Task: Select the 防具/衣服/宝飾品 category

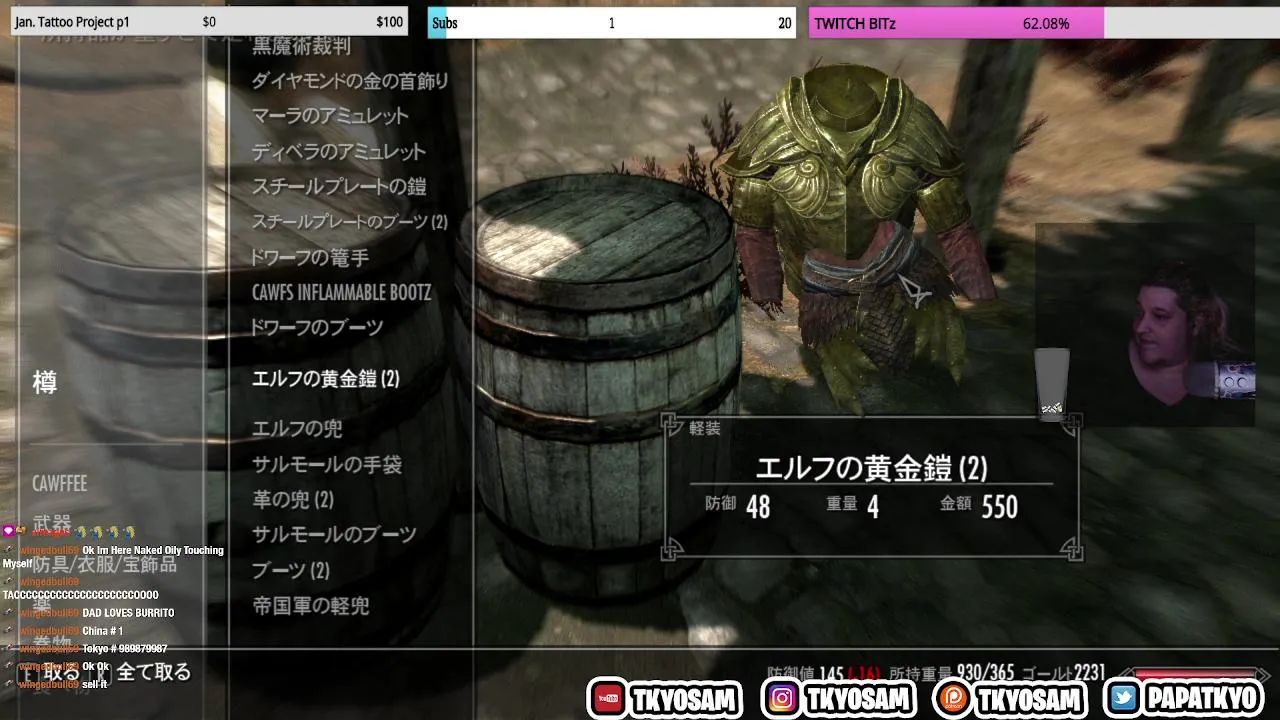Action: [104, 565]
